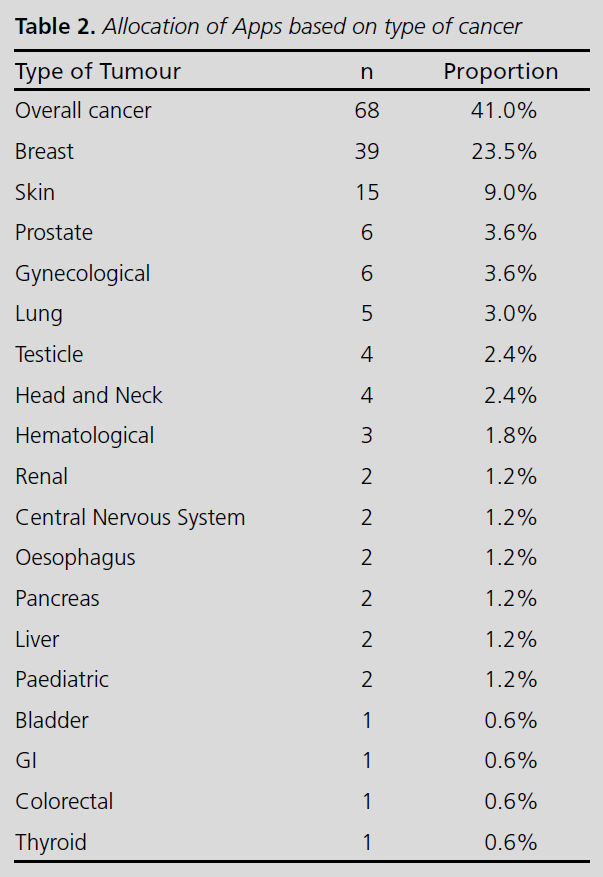Select the 'Skin' row label
The height and width of the screenshot is (877, 603).
click(x=35, y=192)
